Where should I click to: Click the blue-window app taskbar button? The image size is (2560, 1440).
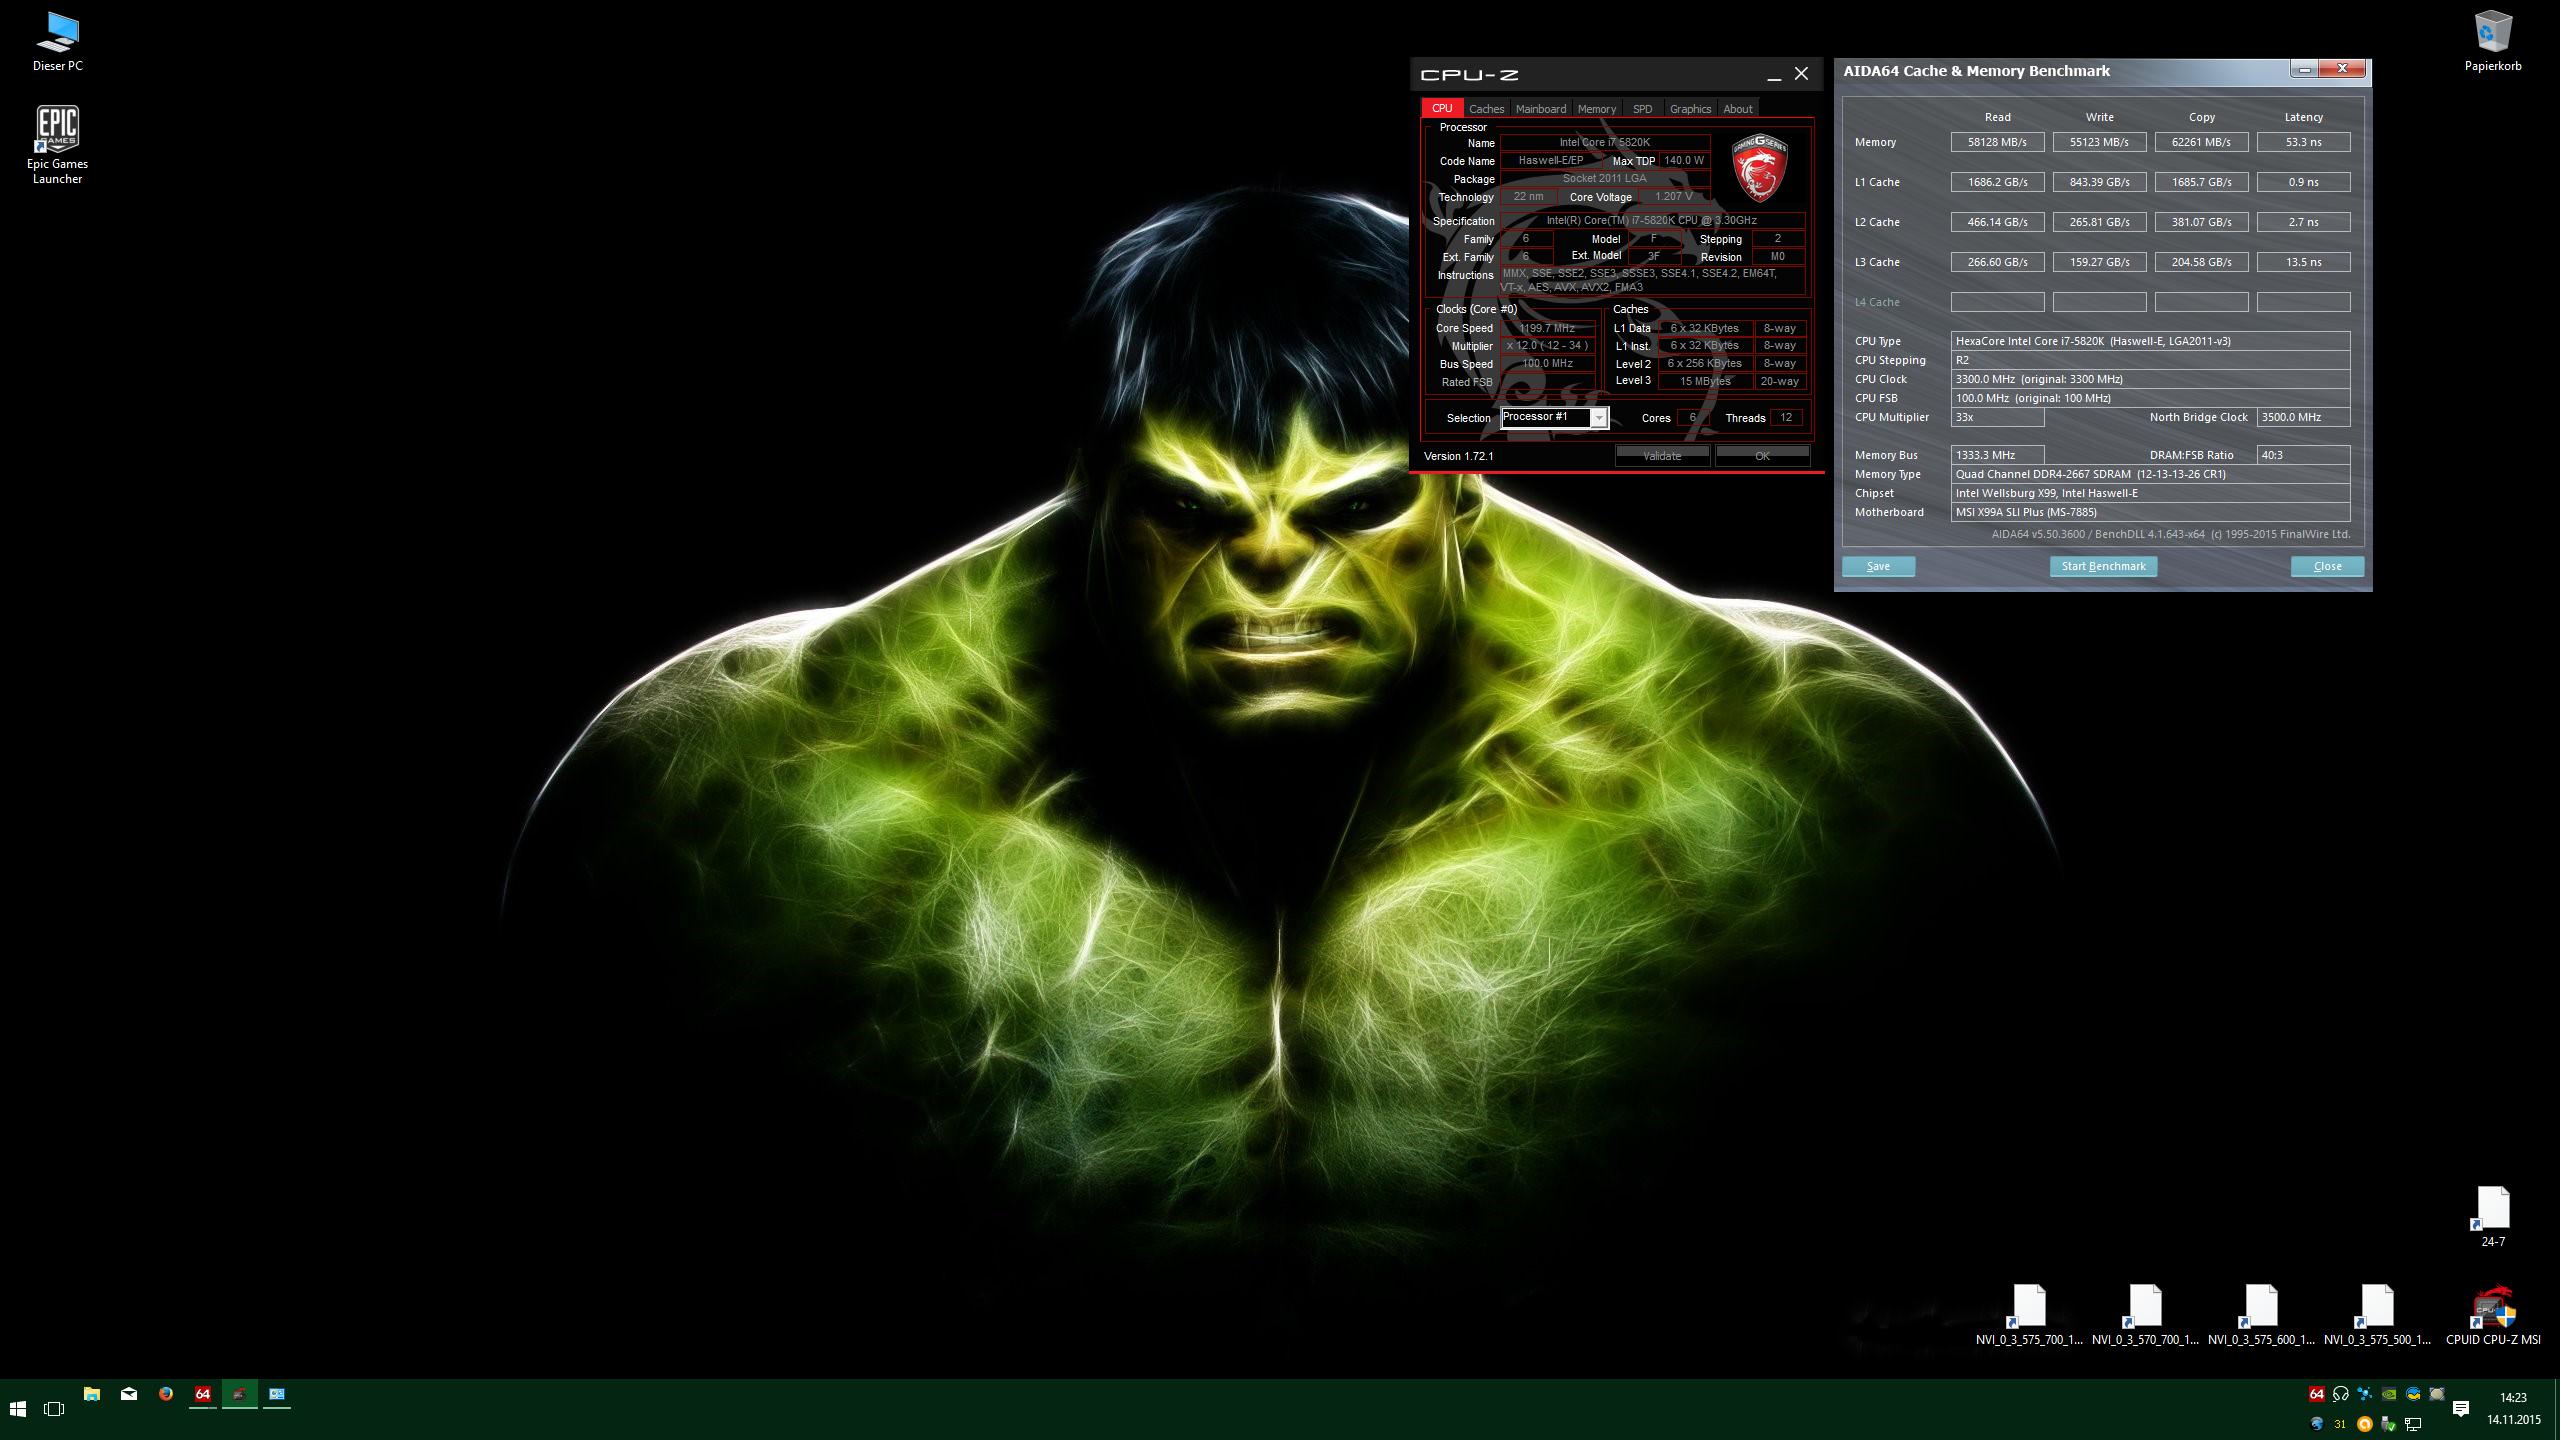276,1394
